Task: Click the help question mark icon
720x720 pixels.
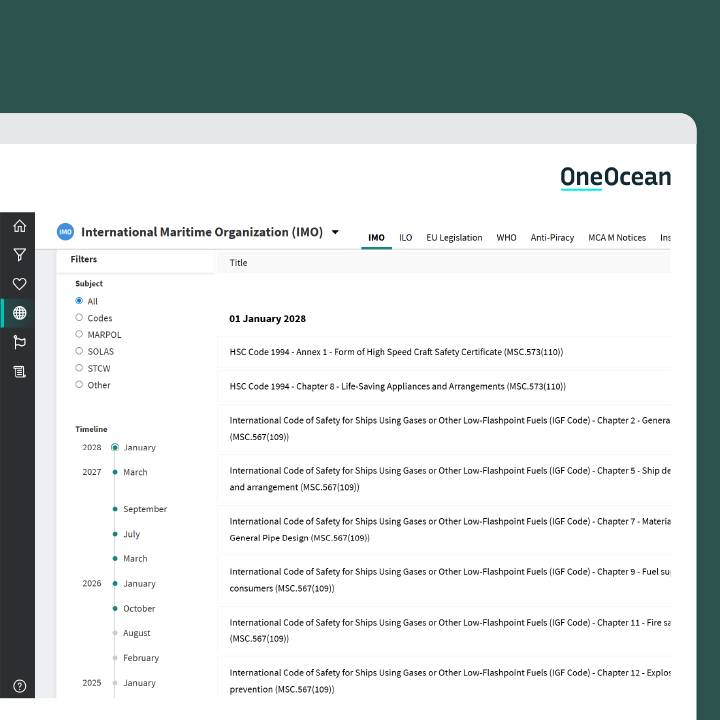Action: coord(19,686)
